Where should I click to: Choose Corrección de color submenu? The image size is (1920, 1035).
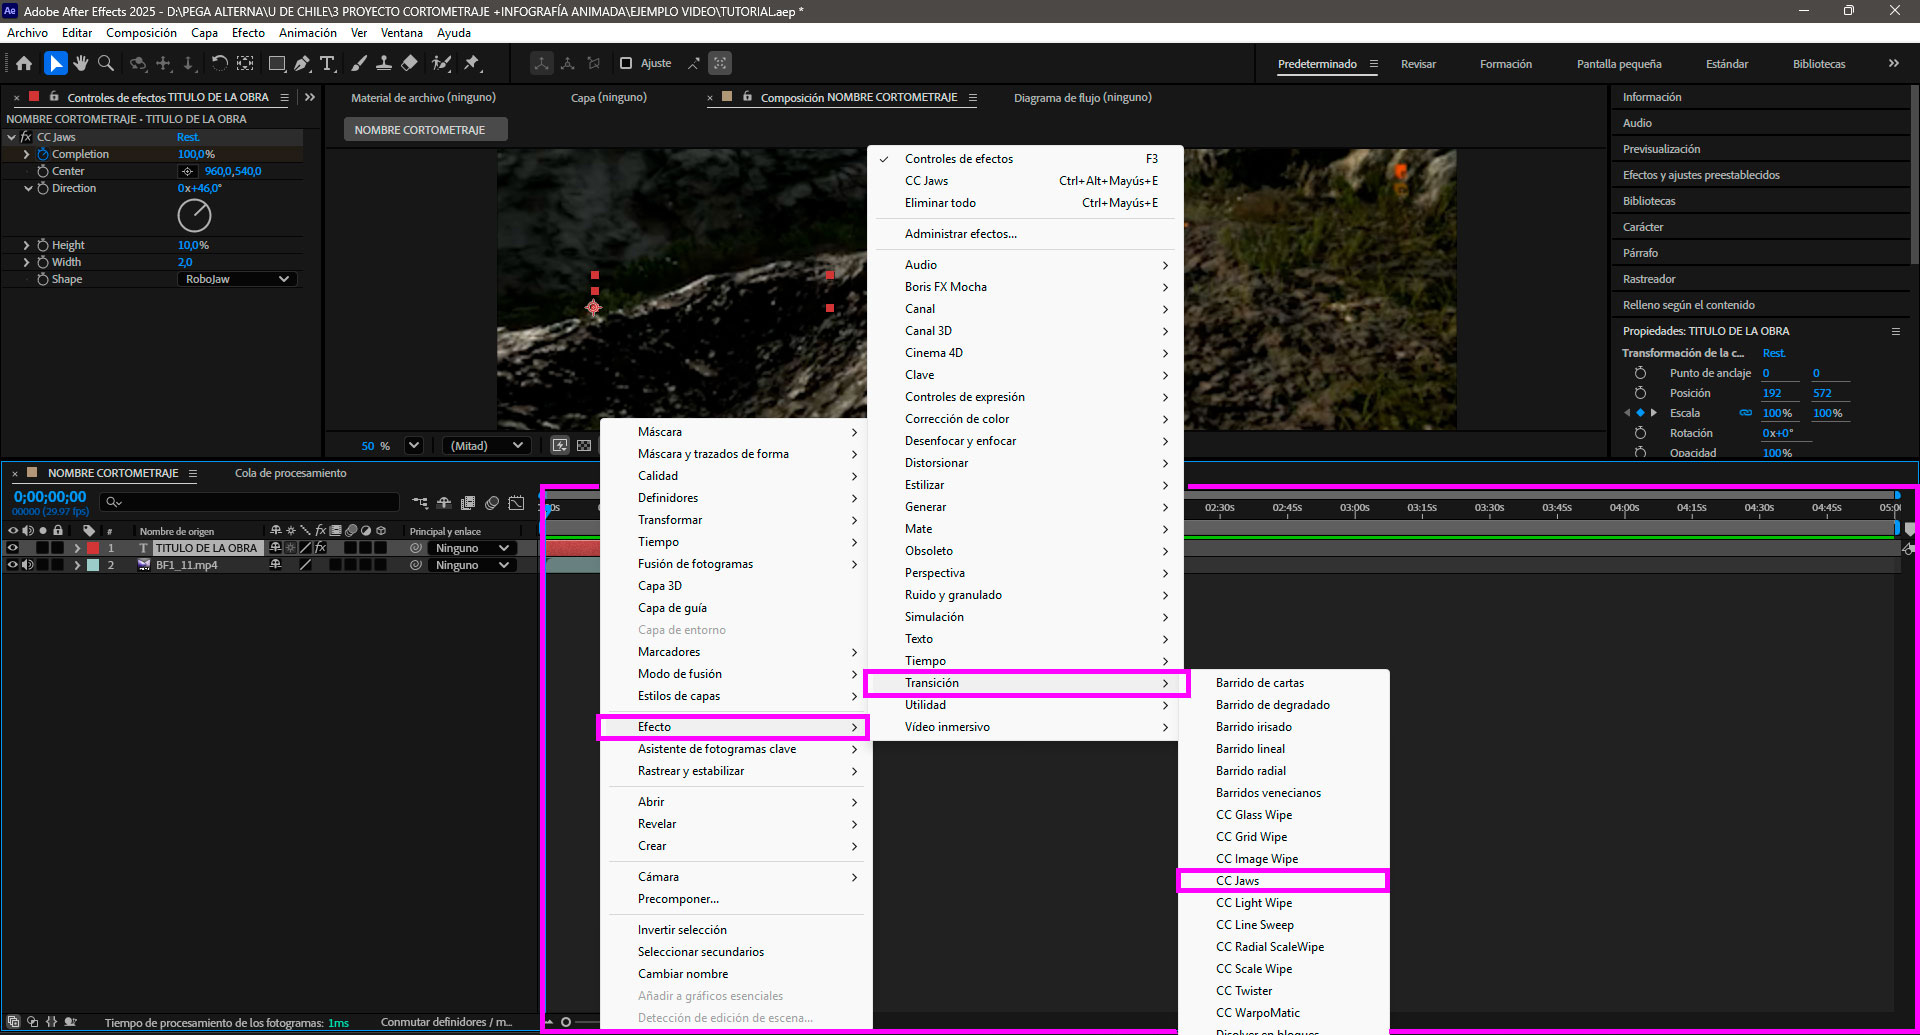coord(1025,419)
